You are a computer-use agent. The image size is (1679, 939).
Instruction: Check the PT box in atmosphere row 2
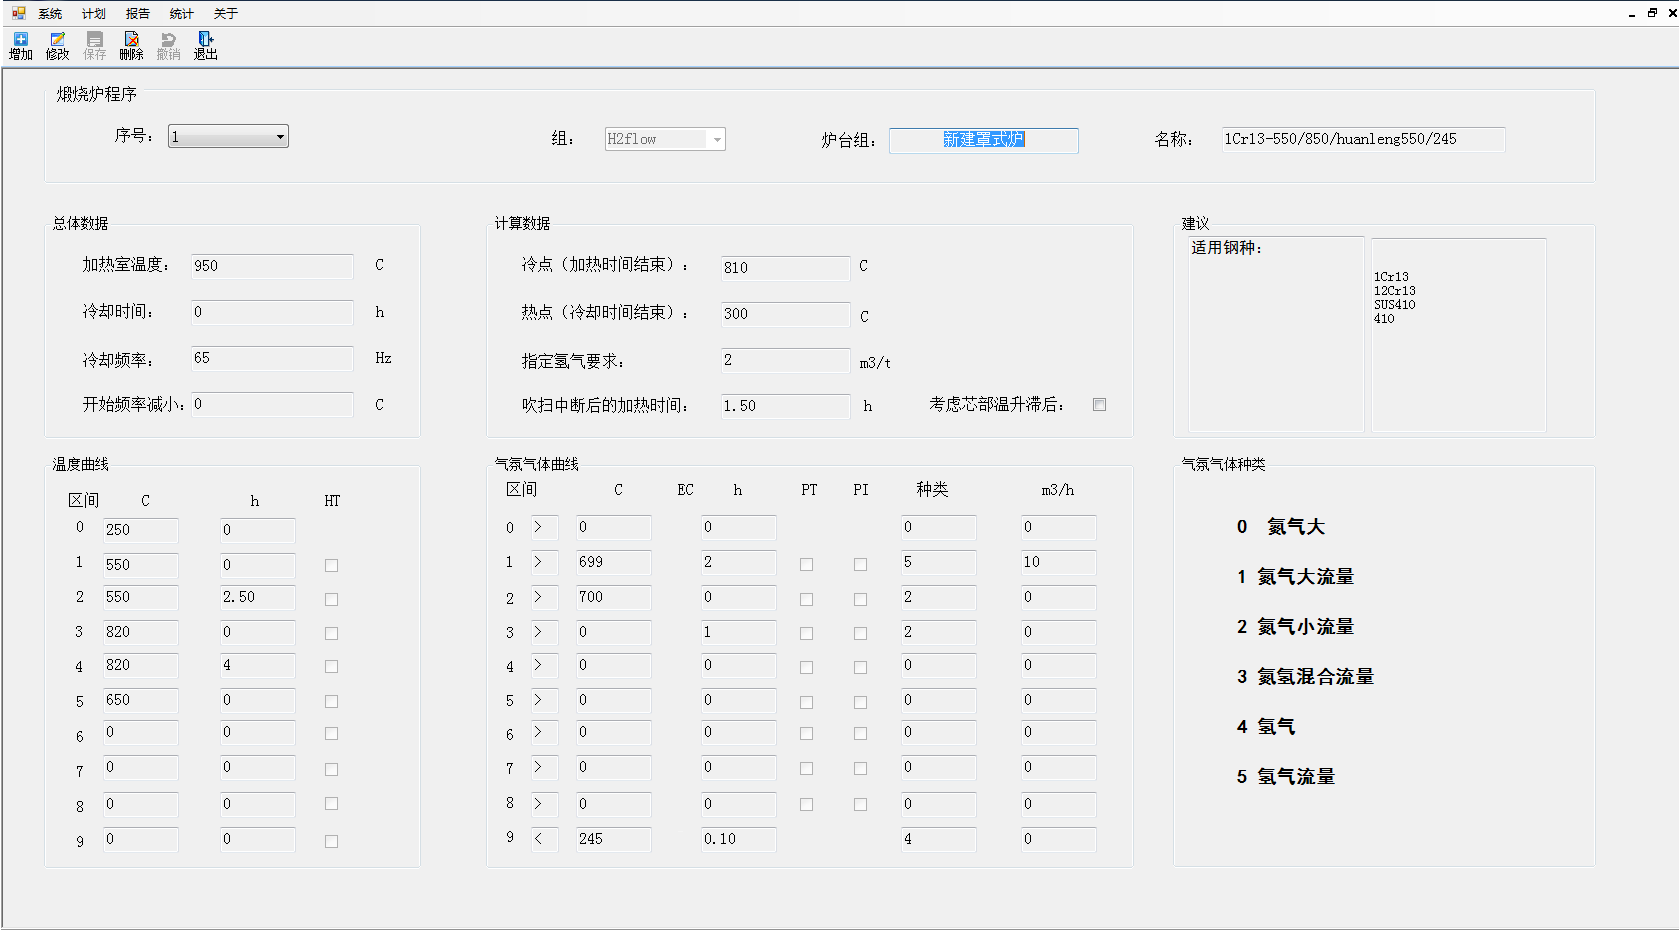(x=806, y=600)
